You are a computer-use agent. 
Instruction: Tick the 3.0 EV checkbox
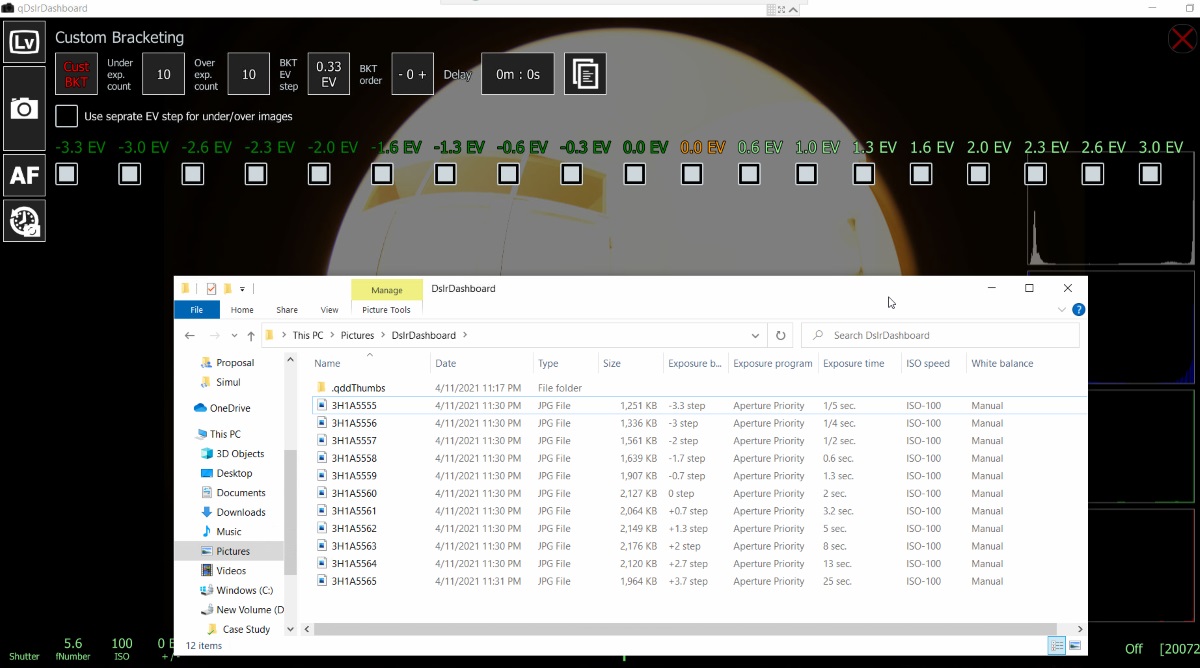(1151, 174)
